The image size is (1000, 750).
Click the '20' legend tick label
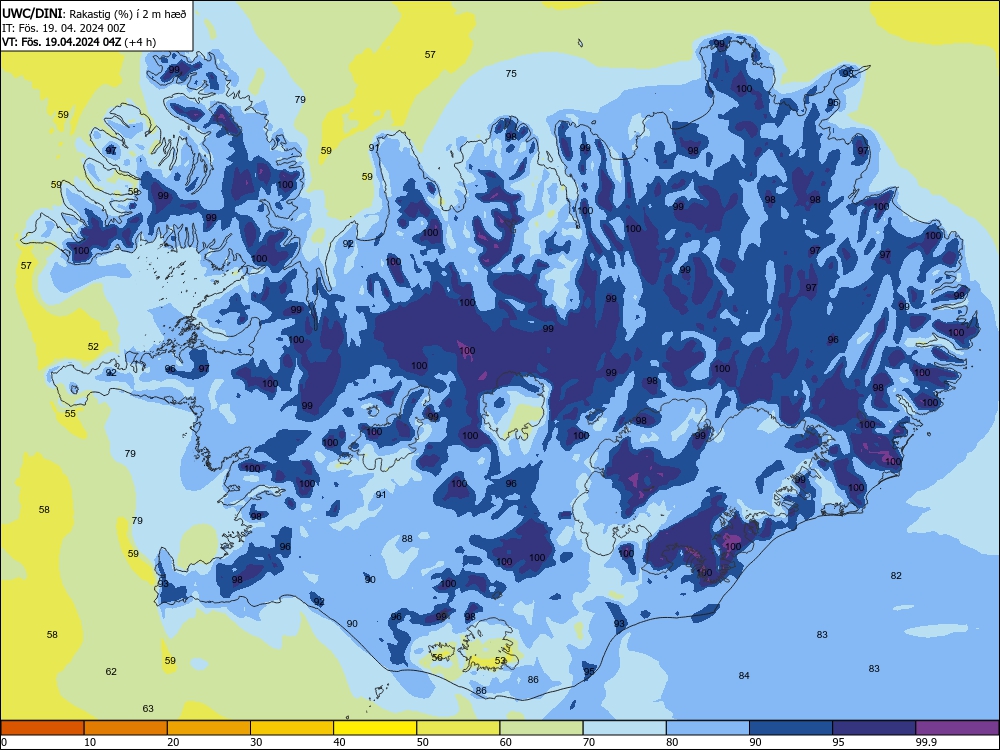tap(173, 742)
